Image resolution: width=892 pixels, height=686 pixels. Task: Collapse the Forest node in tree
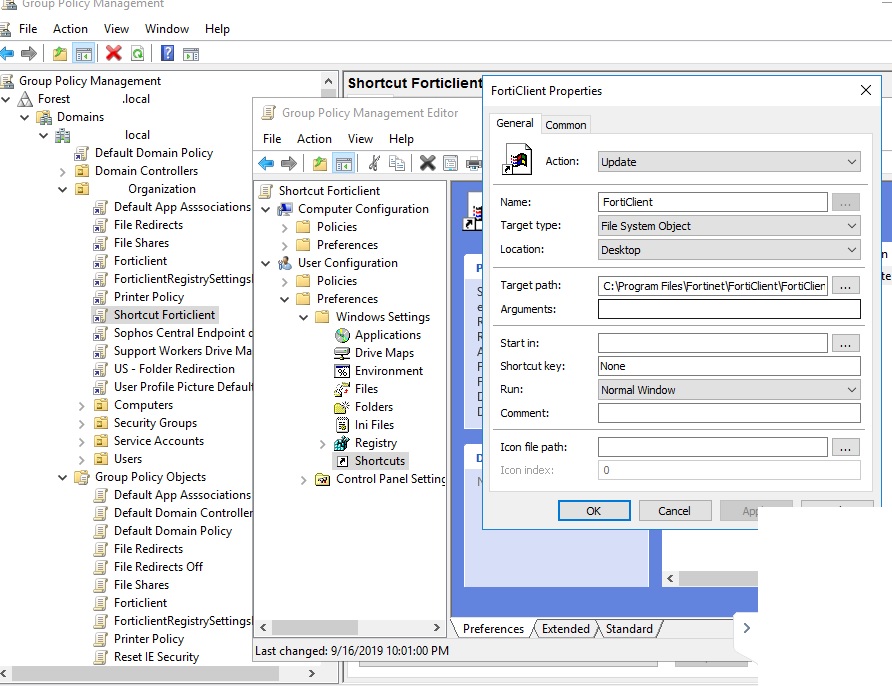6,100
